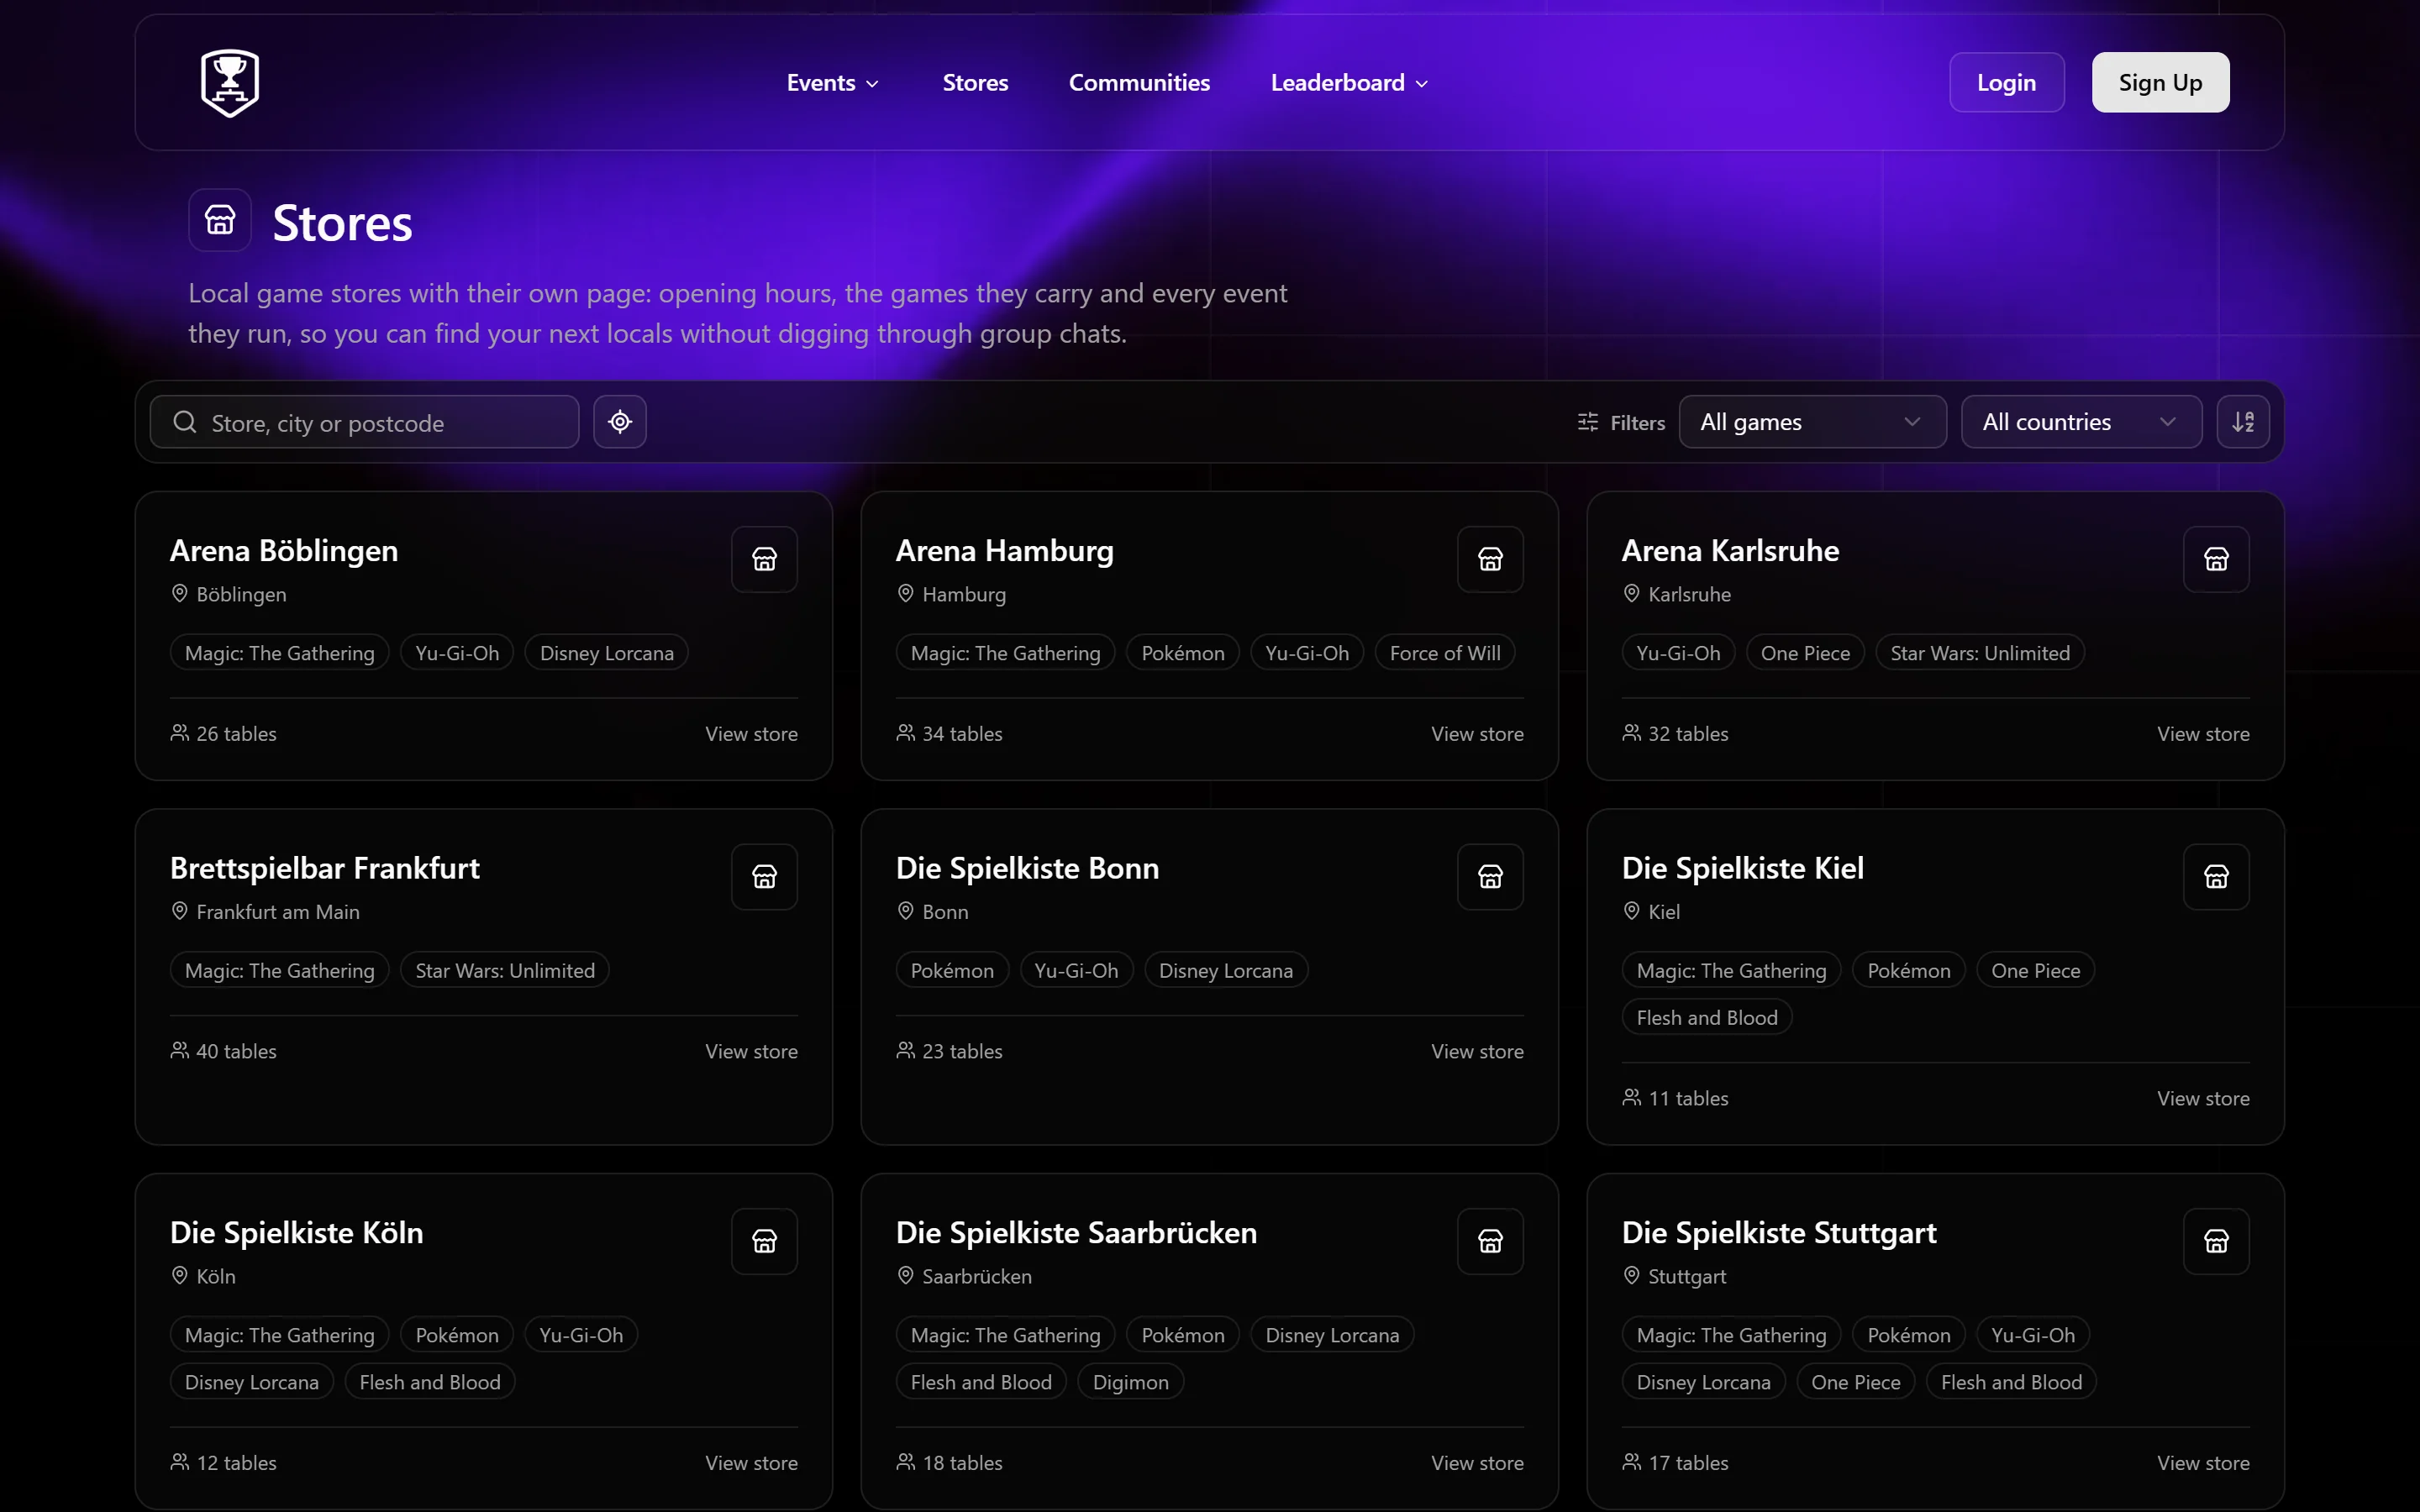Viewport: 2420px width, 1512px height.
Task: Click One Piece tag on Arena Karlsruhe
Action: point(1805,653)
